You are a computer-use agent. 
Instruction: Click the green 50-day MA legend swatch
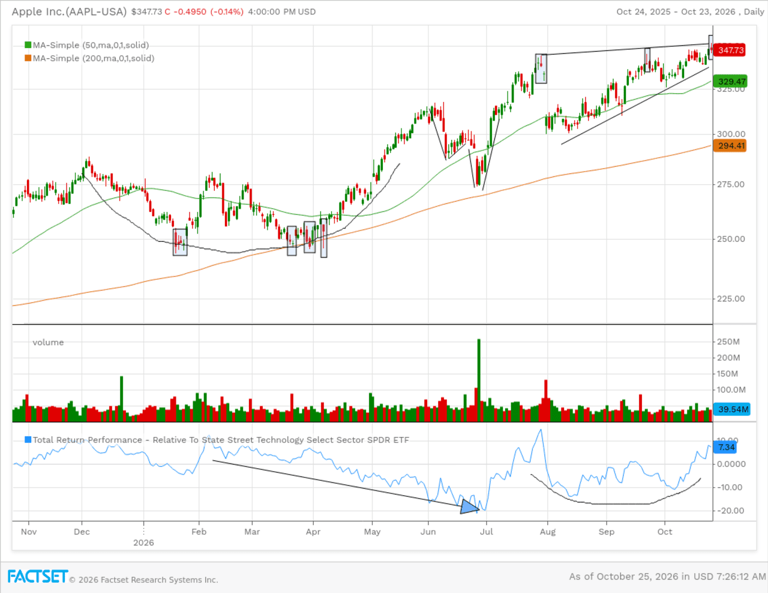point(28,45)
